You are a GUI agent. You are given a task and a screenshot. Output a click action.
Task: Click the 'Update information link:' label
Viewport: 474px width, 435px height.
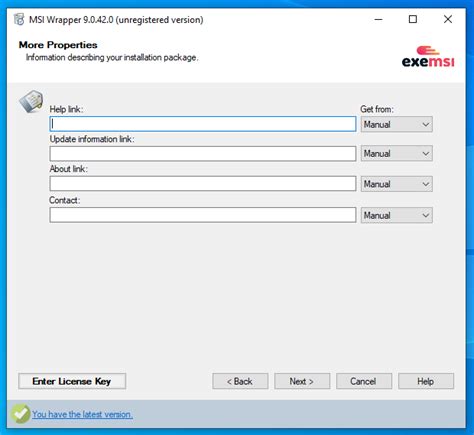[92, 139]
